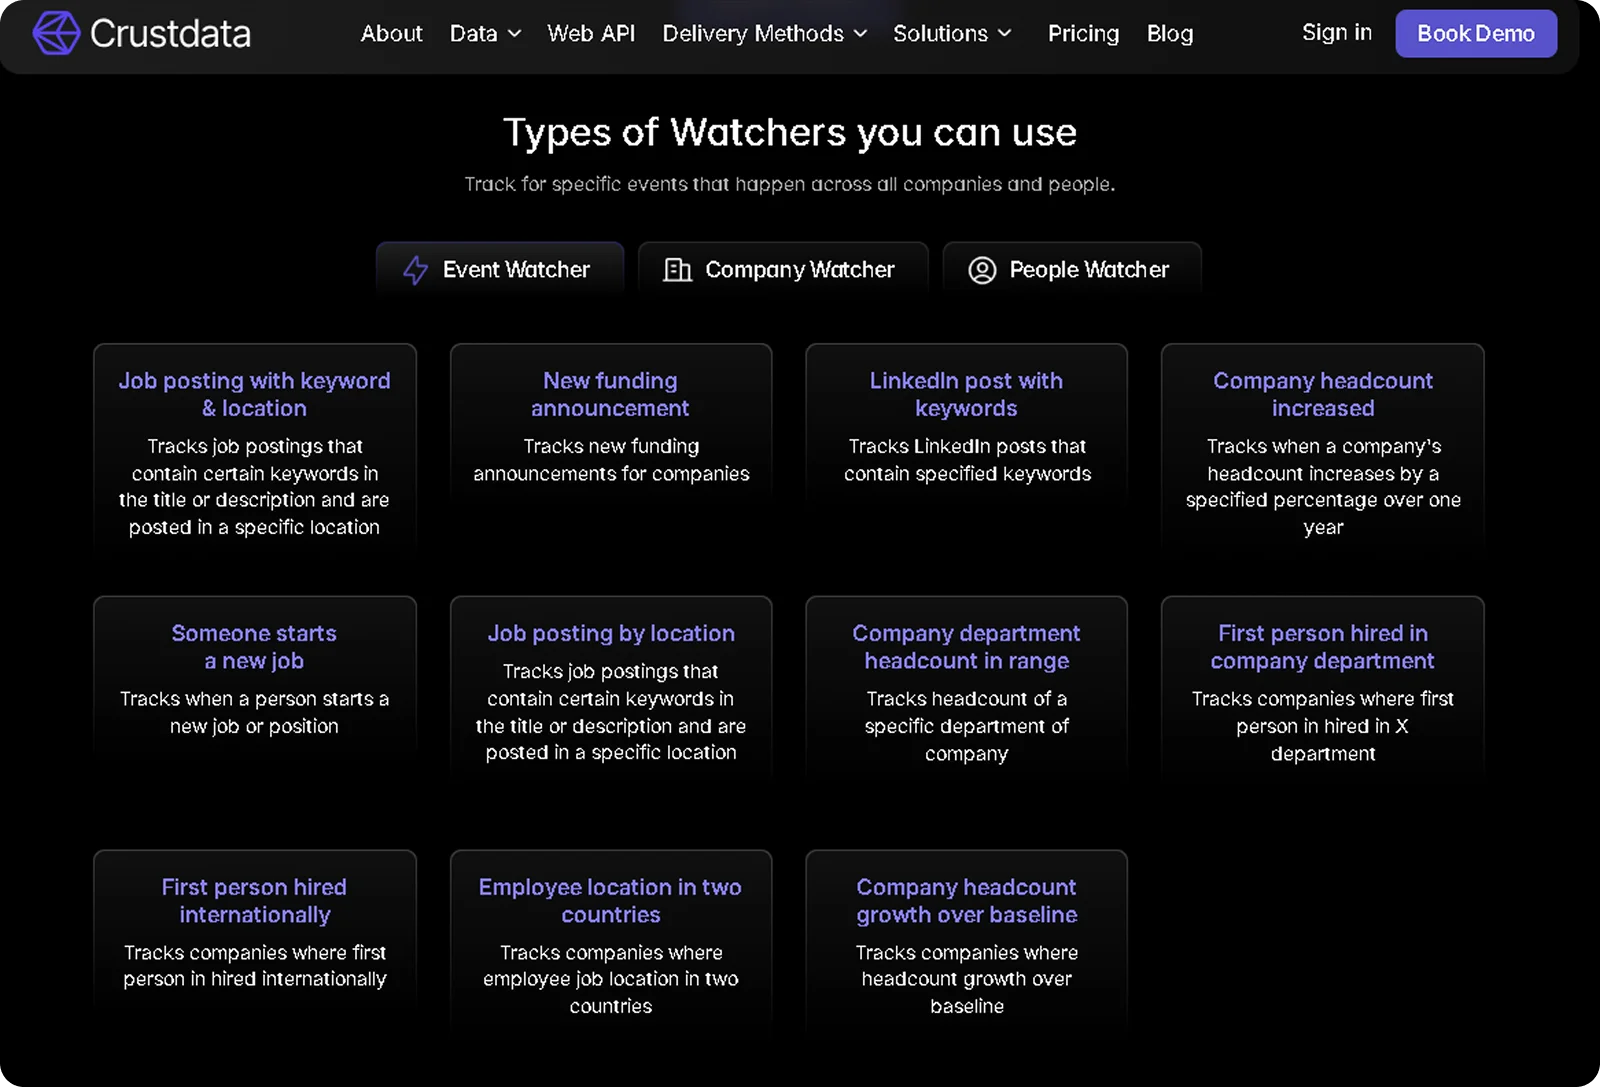Open the Company headcount increased card
1600x1087 pixels.
1322,450
